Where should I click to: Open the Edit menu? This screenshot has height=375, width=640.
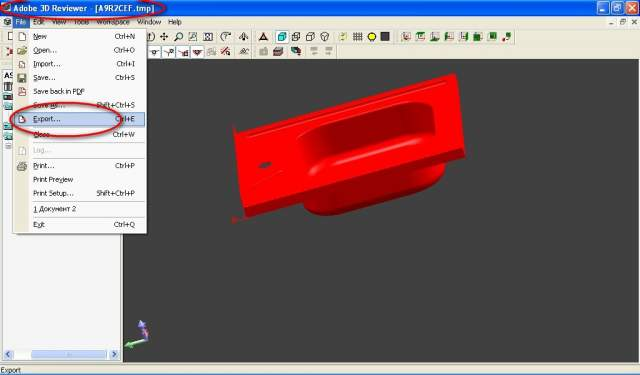pyautogui.click(x=39, y=22)
